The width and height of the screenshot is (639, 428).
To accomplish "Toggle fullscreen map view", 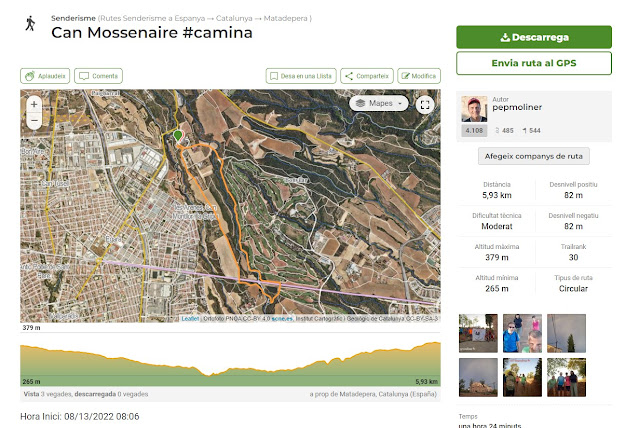I will [425, 105].
